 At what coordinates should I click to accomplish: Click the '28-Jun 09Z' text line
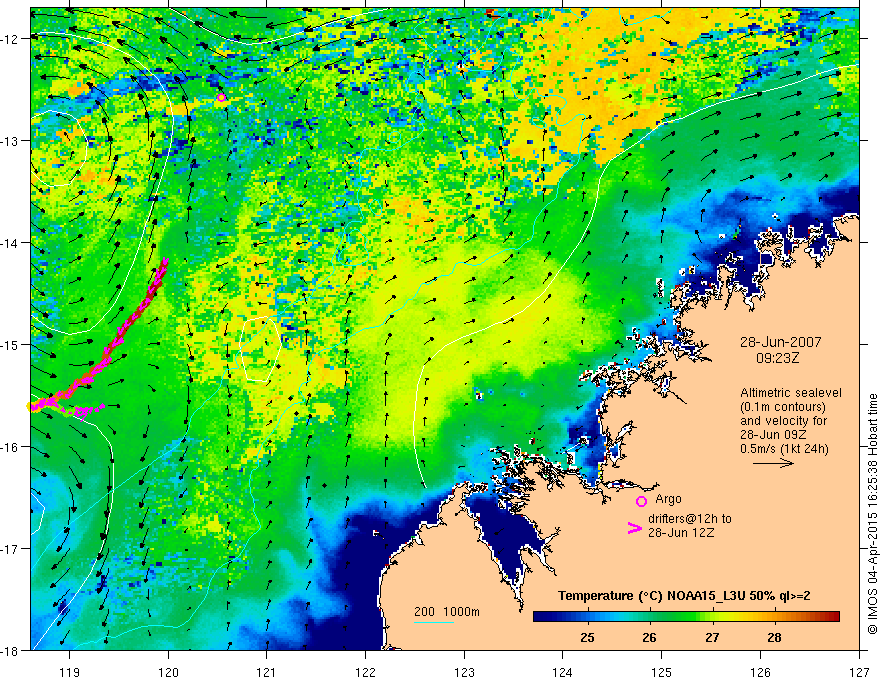point(772,435)
